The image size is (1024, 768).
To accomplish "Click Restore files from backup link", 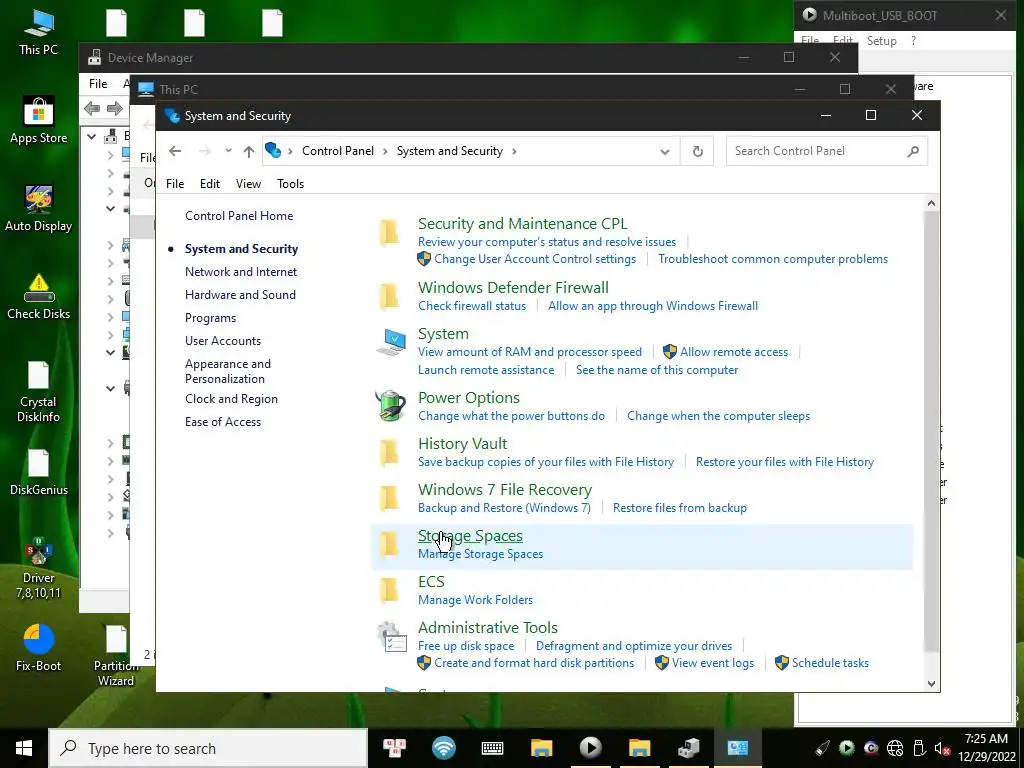I will [680, 508].
